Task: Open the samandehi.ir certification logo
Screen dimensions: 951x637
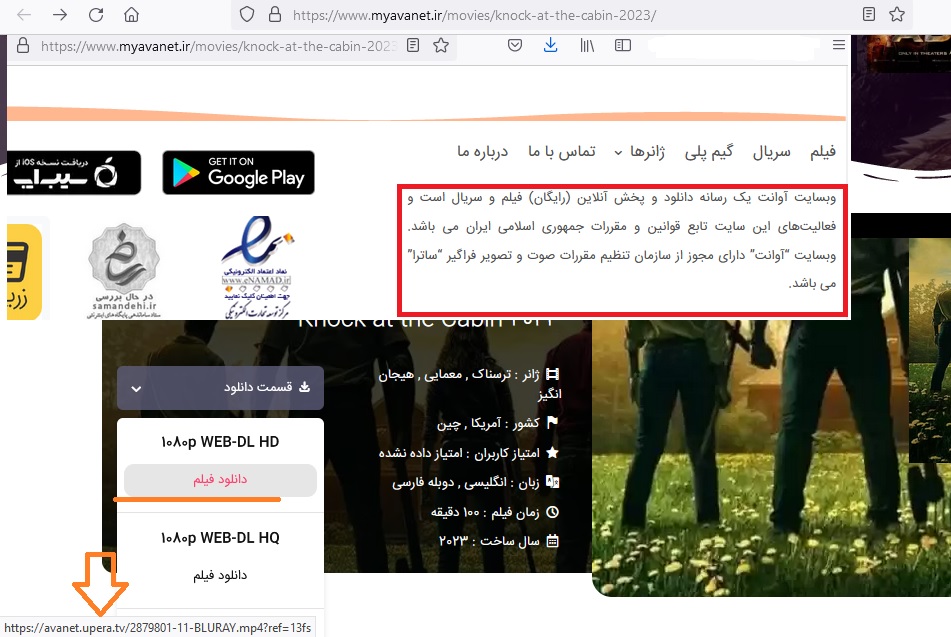Action: coord(124,270)
